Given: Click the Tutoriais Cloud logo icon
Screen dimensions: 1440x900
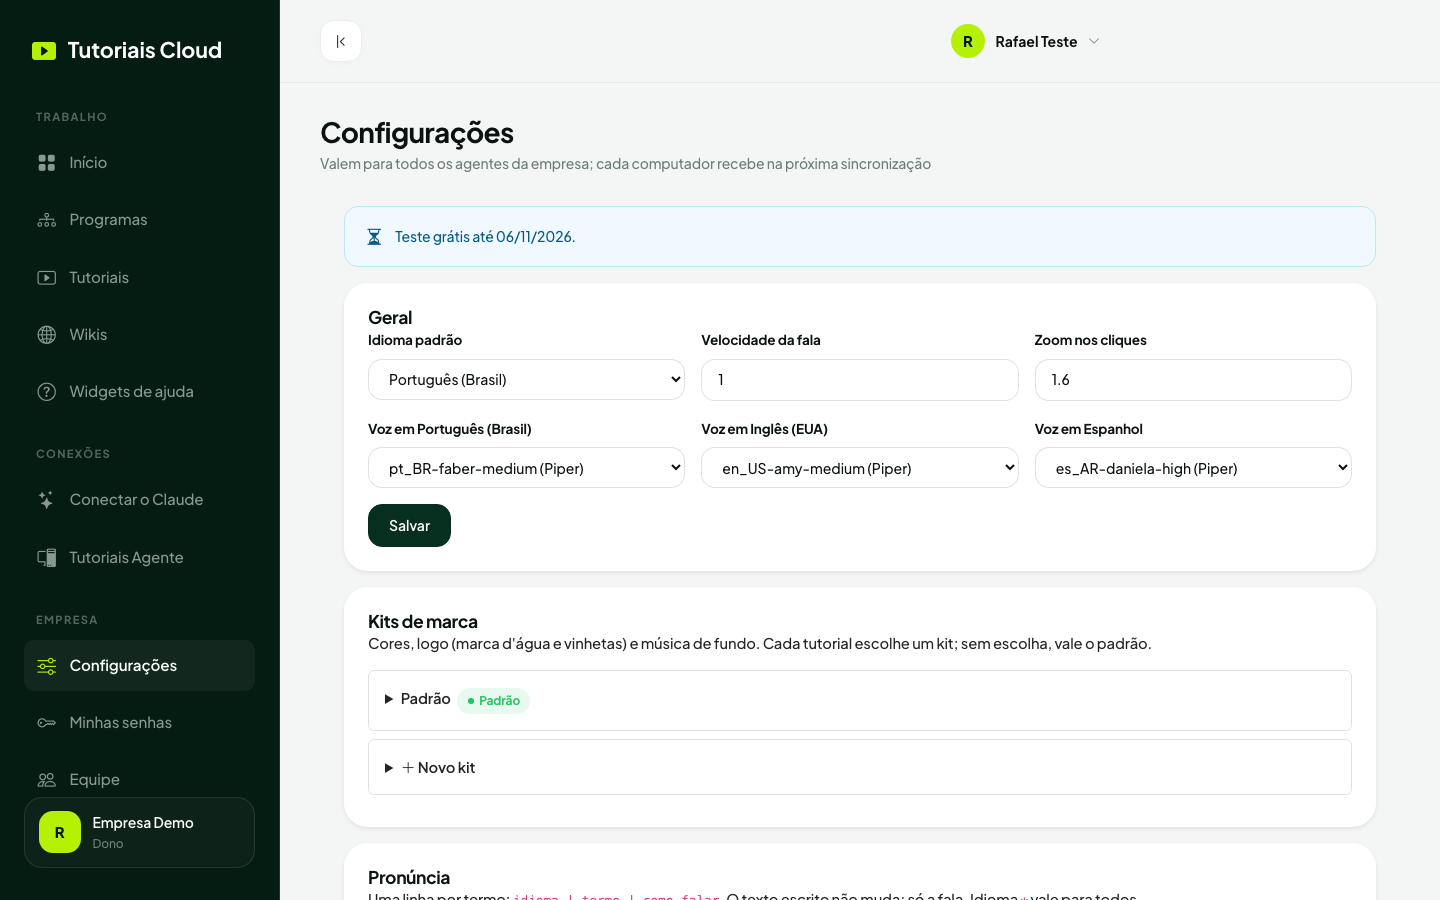Looking at the screenshot, I should click(44, 51).
